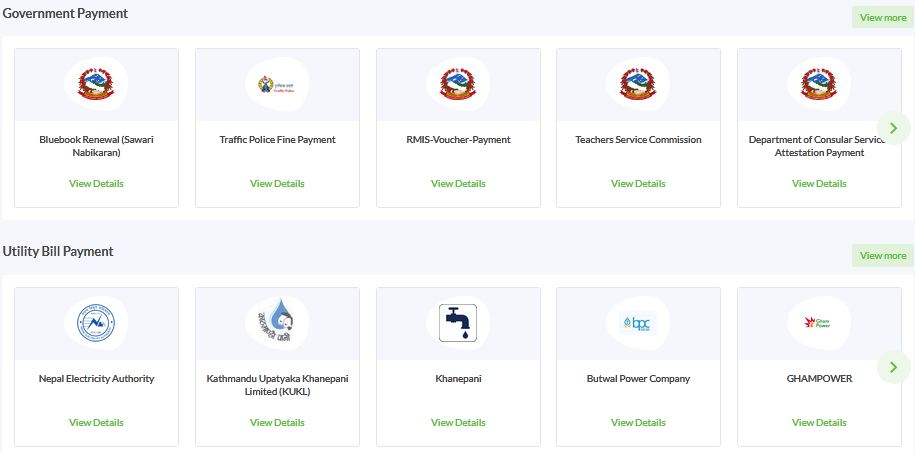Open View Details for Khanepani
The height and width of the screenshot is (453, 915).
[458, 422]
